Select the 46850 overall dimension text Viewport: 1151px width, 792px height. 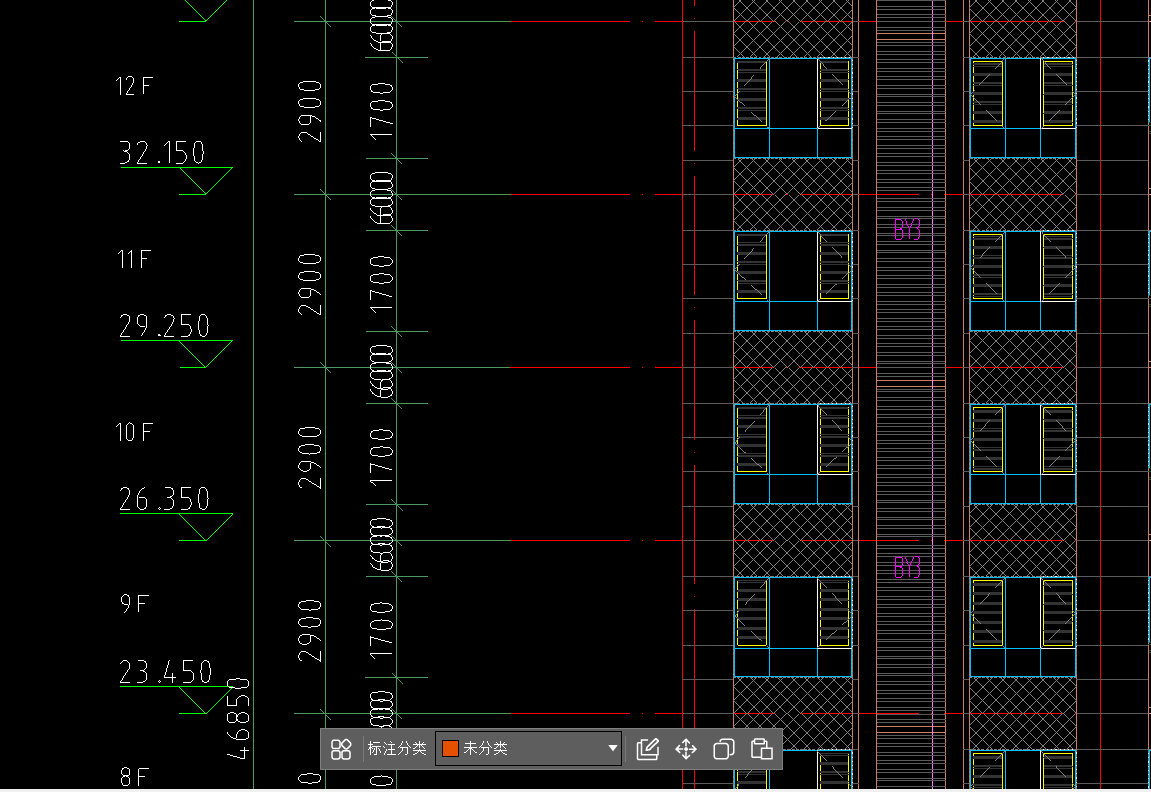tap(239, 718)
